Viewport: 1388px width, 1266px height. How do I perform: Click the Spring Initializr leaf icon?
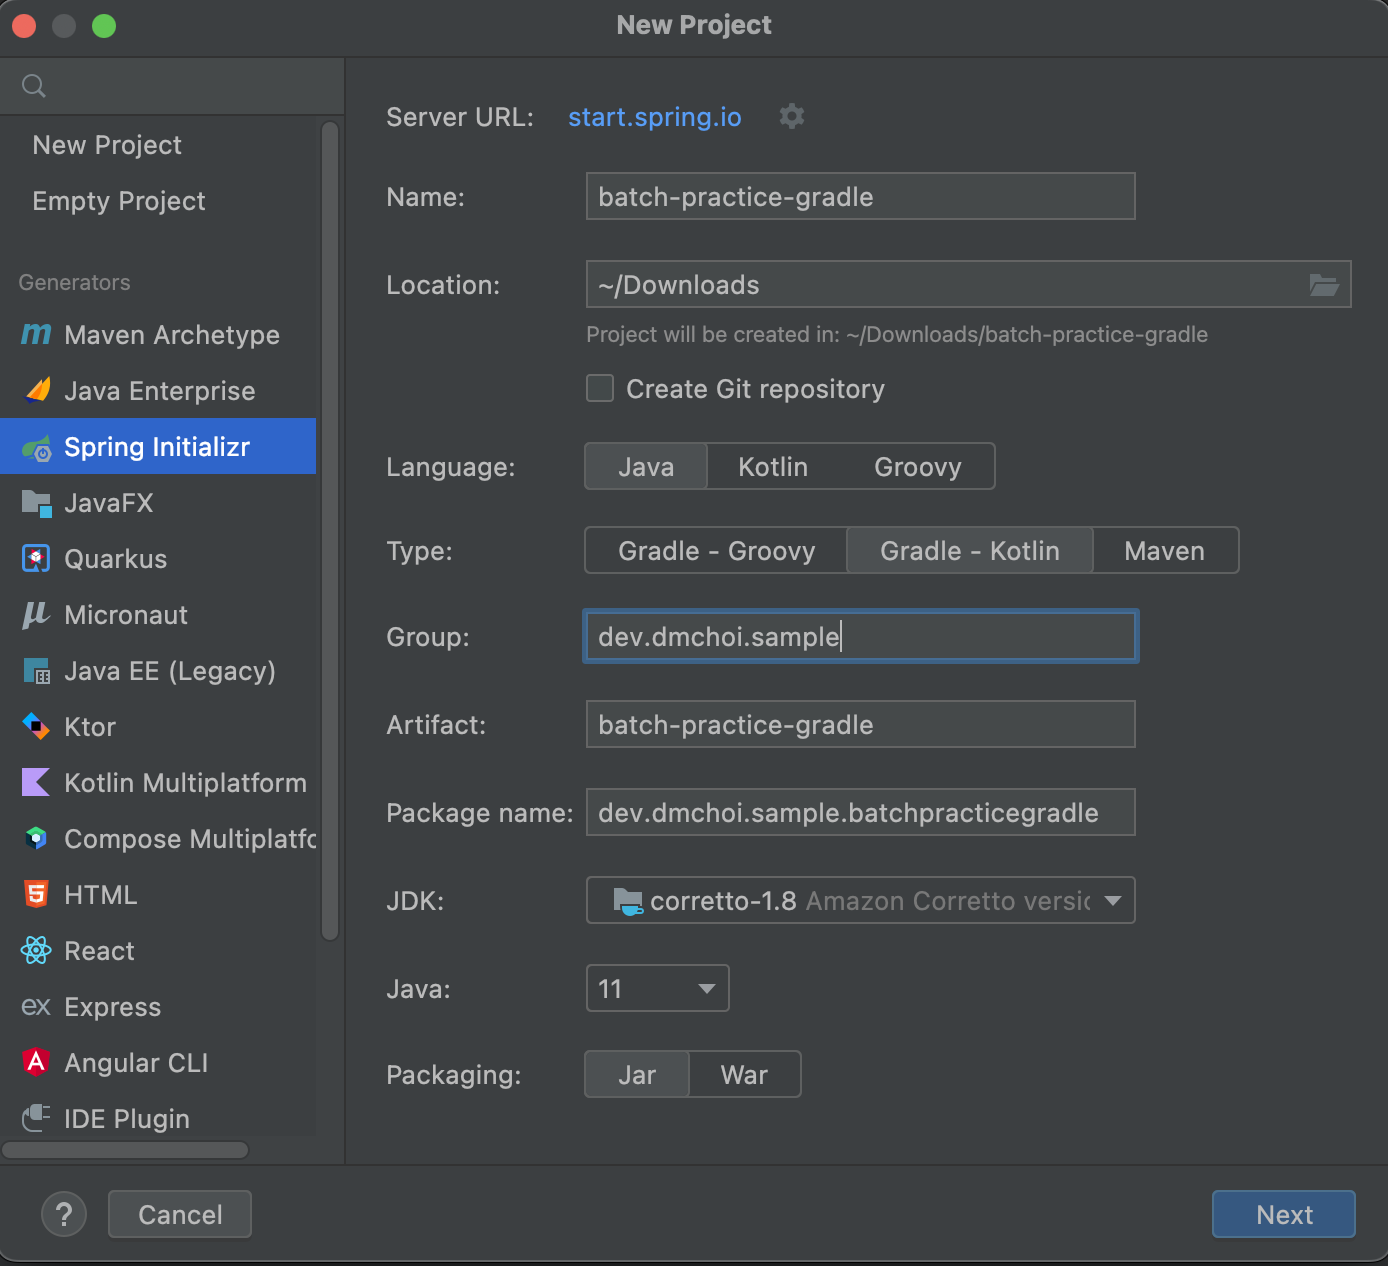(36, 447)
